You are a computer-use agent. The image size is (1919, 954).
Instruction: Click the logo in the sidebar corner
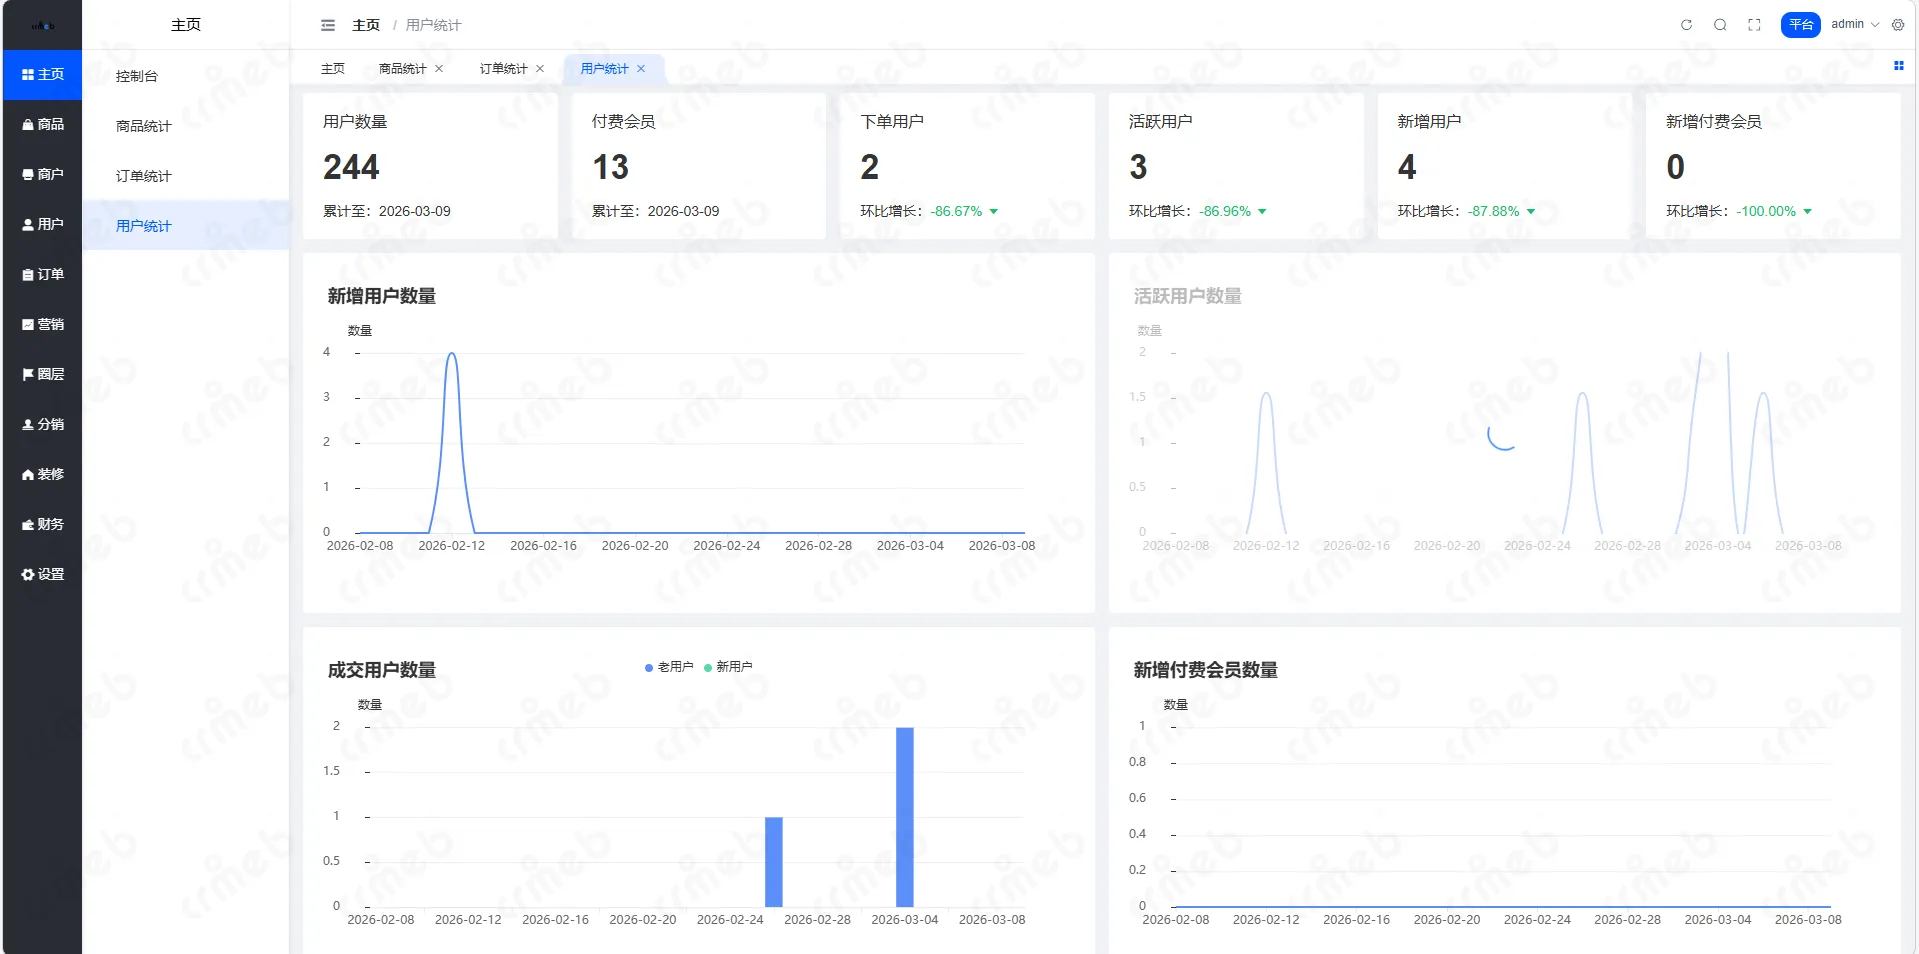pyautogui.click(x=42, y=25)
